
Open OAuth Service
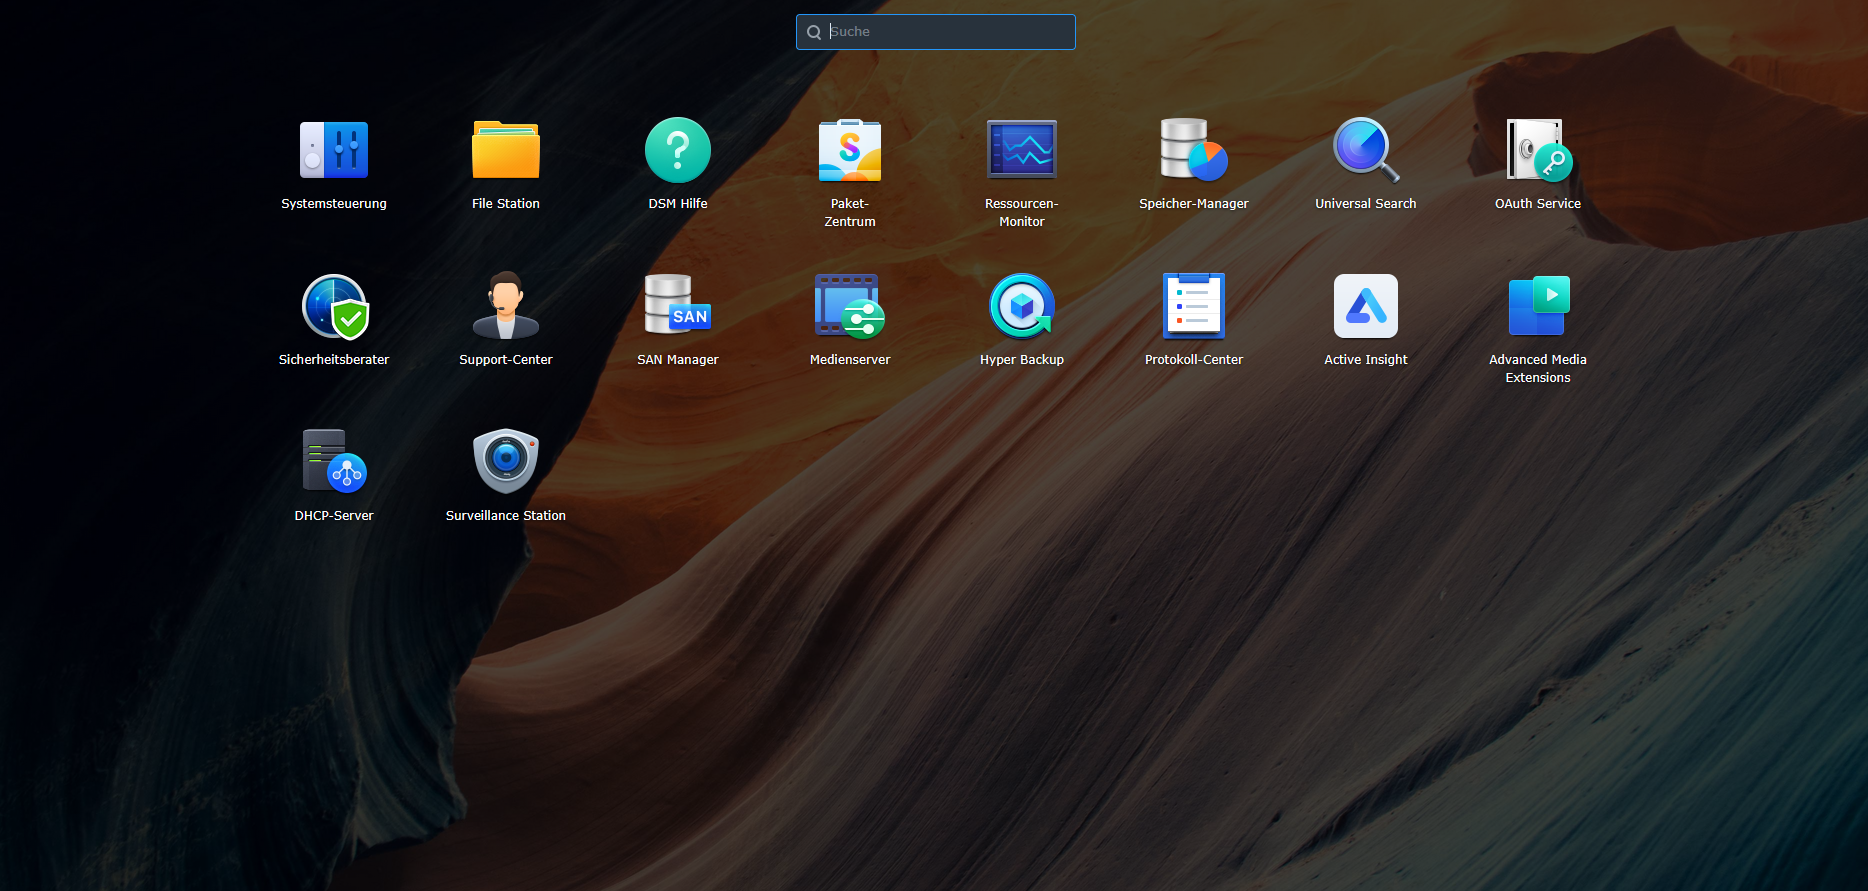click(x=1538, y=150)
